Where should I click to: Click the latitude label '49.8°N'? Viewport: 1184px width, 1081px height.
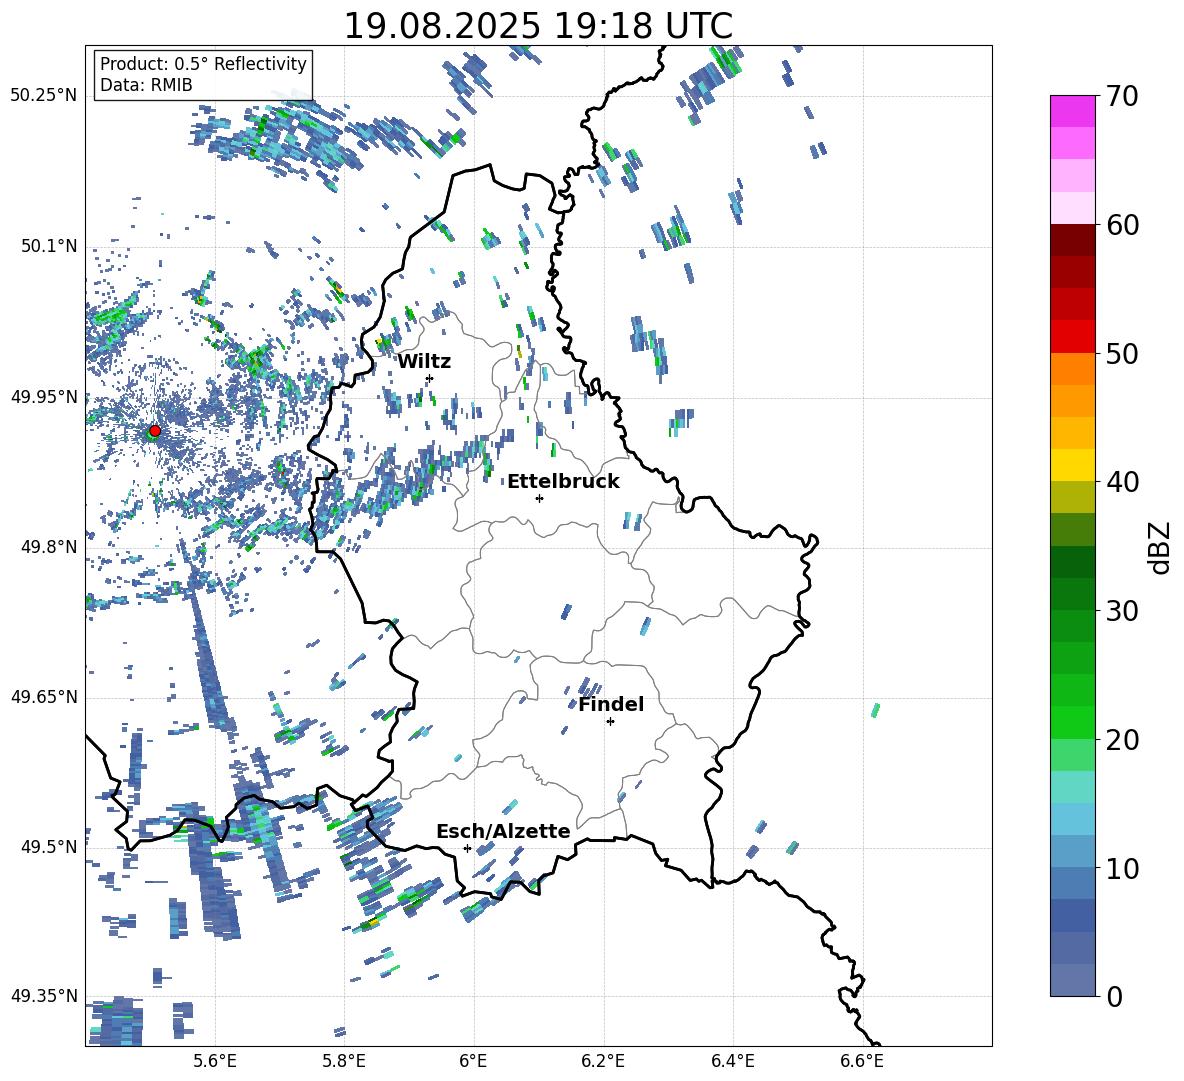[49, 547]
